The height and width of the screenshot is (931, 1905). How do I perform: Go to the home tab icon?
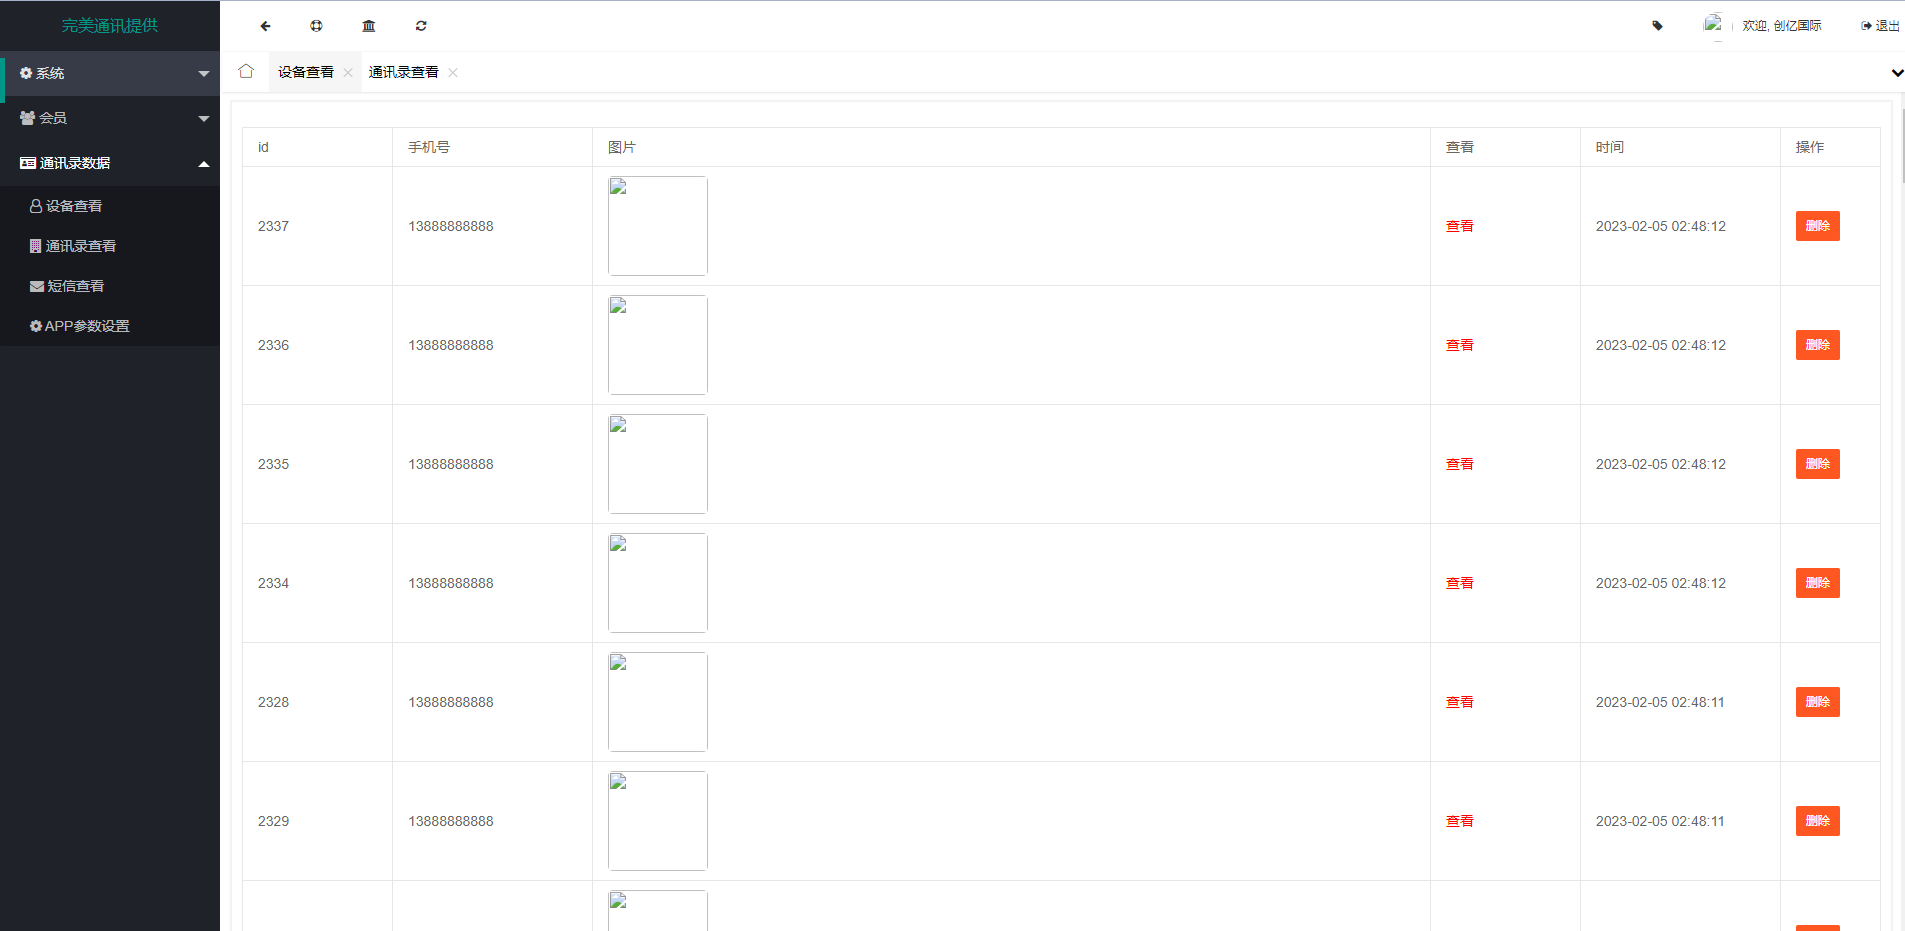246,71
